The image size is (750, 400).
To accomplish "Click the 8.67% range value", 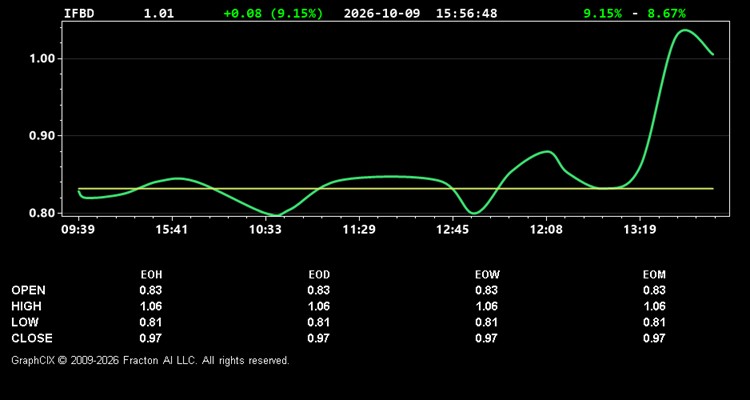I will click(x=666, y=13).
